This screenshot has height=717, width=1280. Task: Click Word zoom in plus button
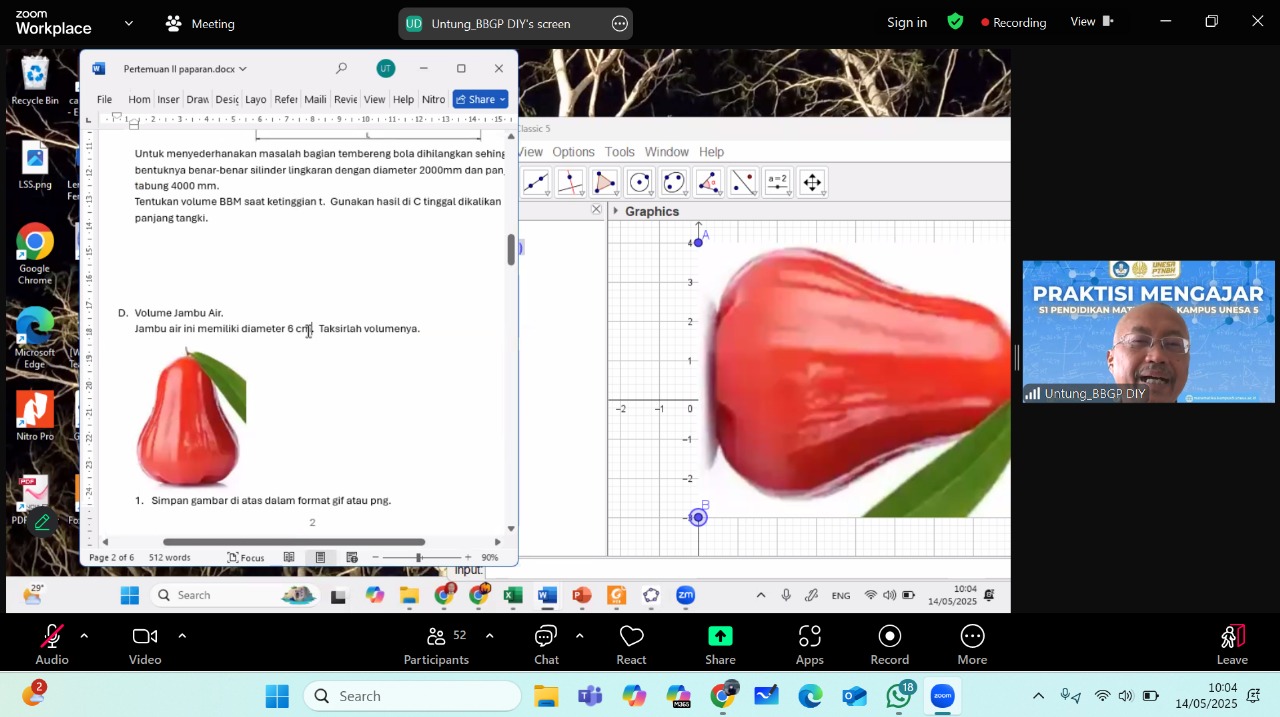click(467, 557)
